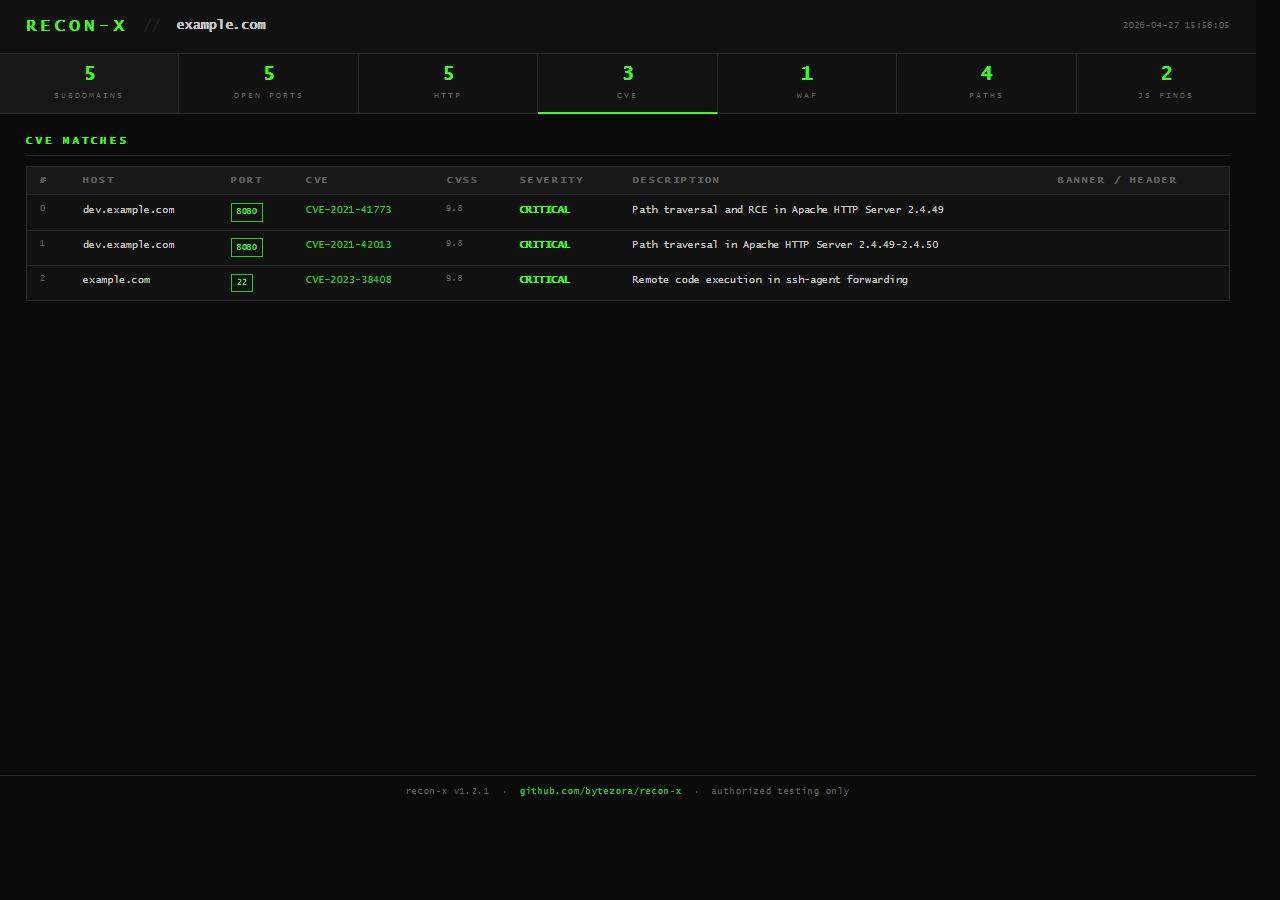
Task: Click the port 22 badge
Action: point(242,283)
